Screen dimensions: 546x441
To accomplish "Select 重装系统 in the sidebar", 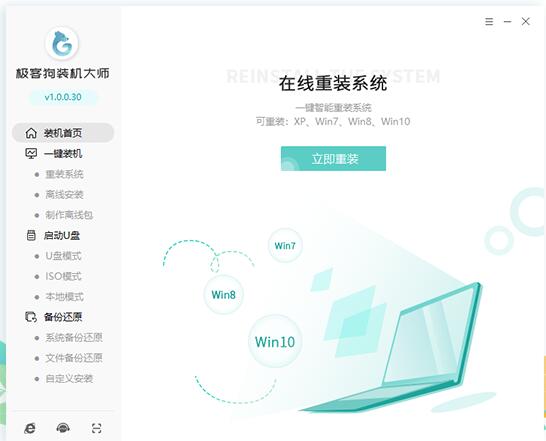I will [x=64, y=174].
